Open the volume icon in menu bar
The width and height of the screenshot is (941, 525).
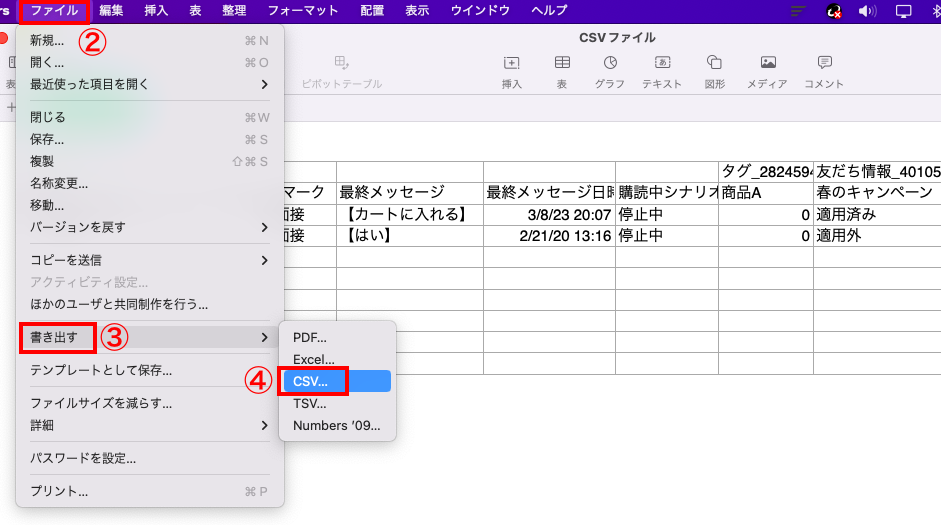867,11
